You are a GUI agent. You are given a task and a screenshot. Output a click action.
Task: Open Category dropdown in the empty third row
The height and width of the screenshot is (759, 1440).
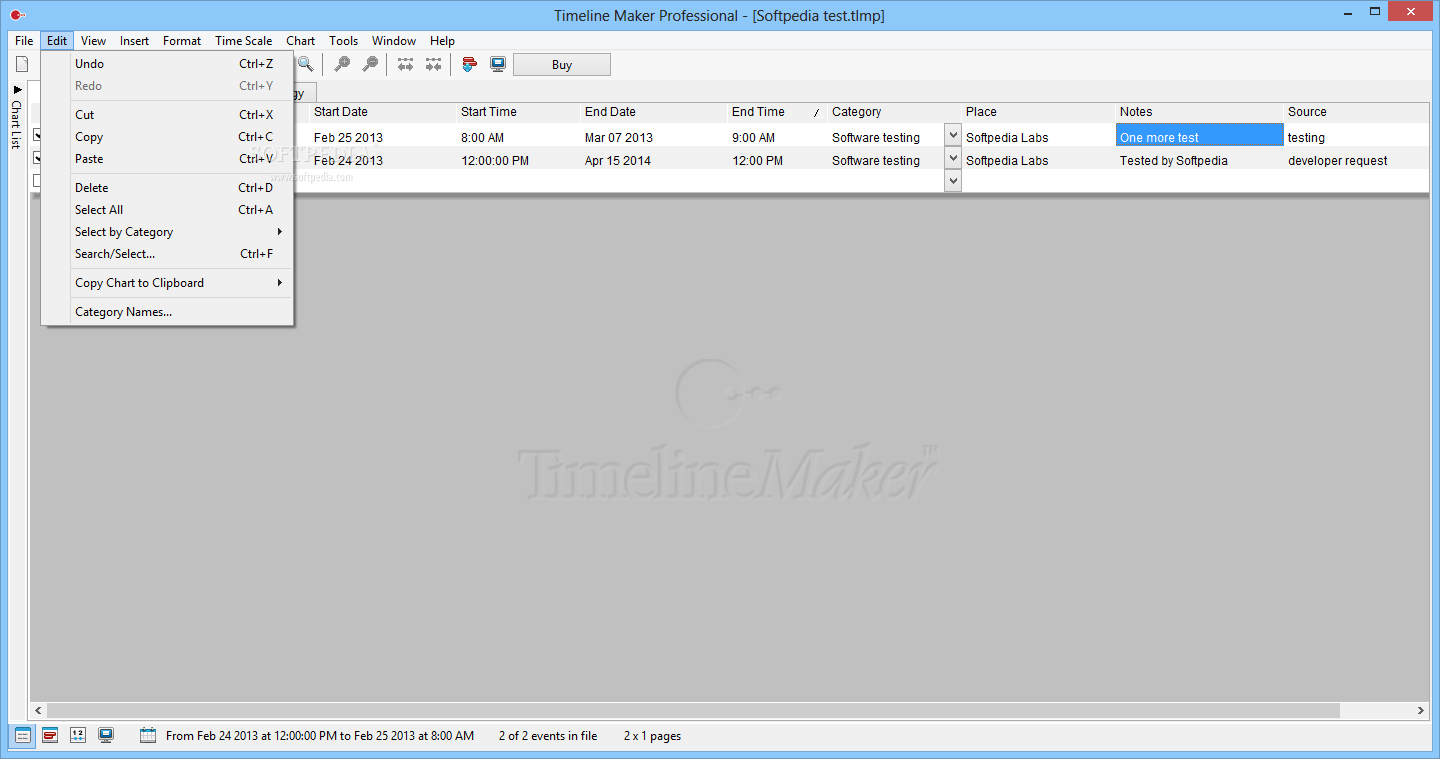pos(953,181)
